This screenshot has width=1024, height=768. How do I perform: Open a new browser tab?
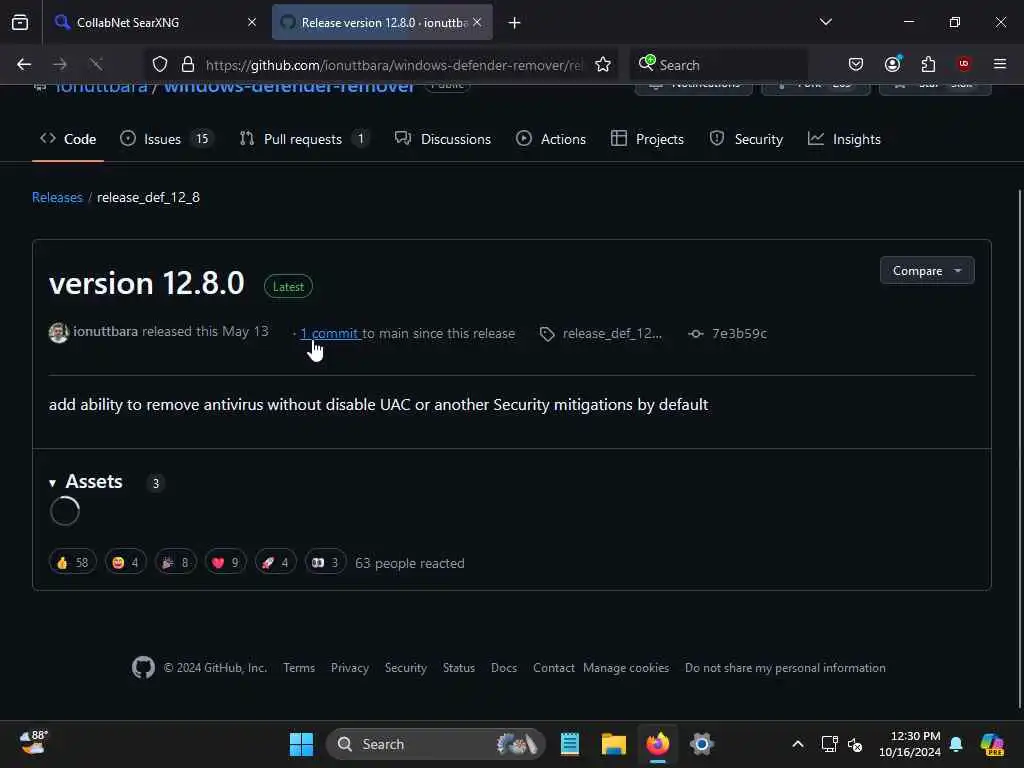point(515,23)
